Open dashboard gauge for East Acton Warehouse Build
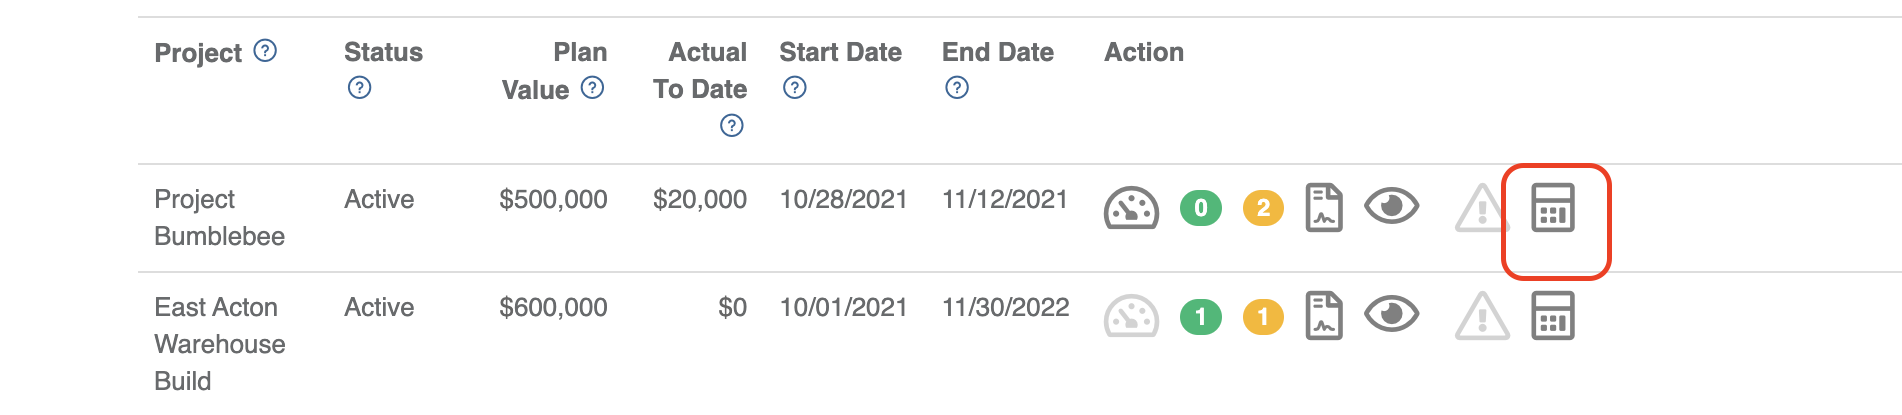Screen dimensions: 1902x415 (x=1131, y=316)
